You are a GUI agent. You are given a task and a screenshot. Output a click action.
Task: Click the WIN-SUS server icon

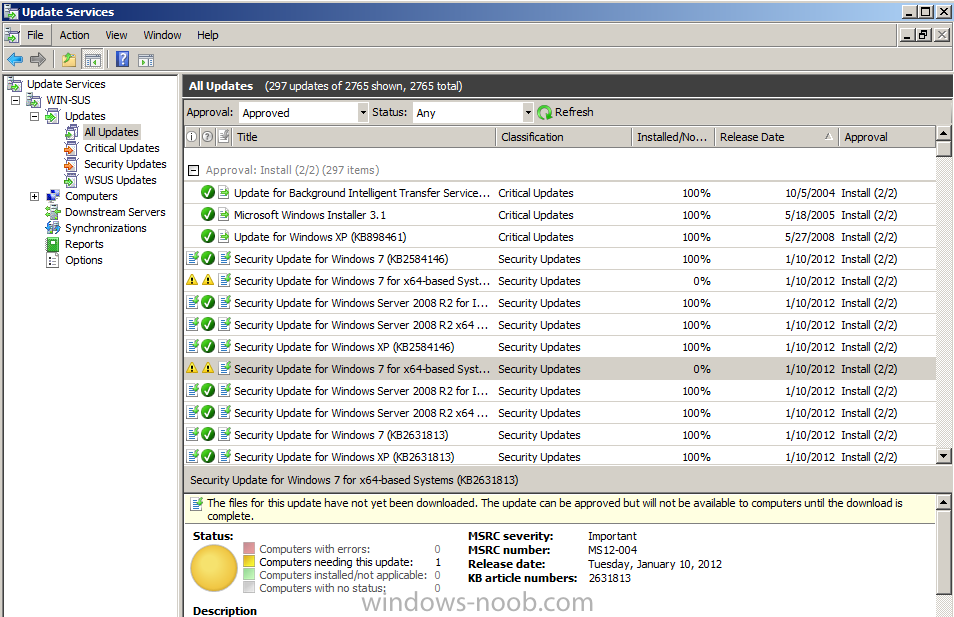coord(34,100)
